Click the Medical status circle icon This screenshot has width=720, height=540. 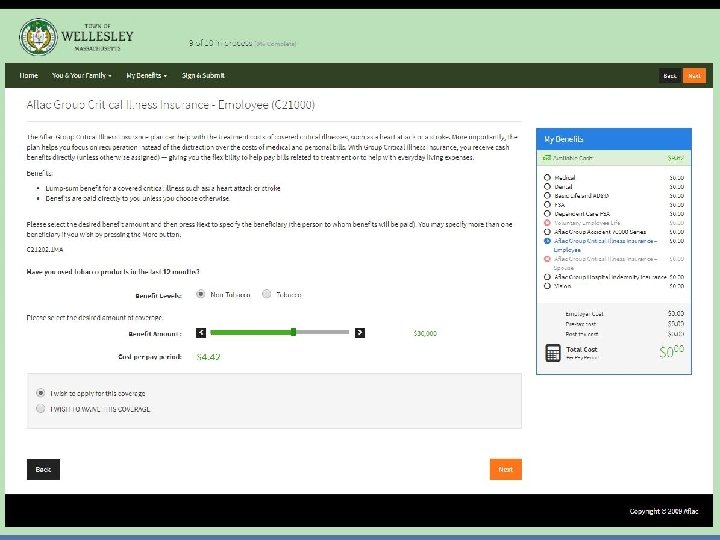[547, 177]
